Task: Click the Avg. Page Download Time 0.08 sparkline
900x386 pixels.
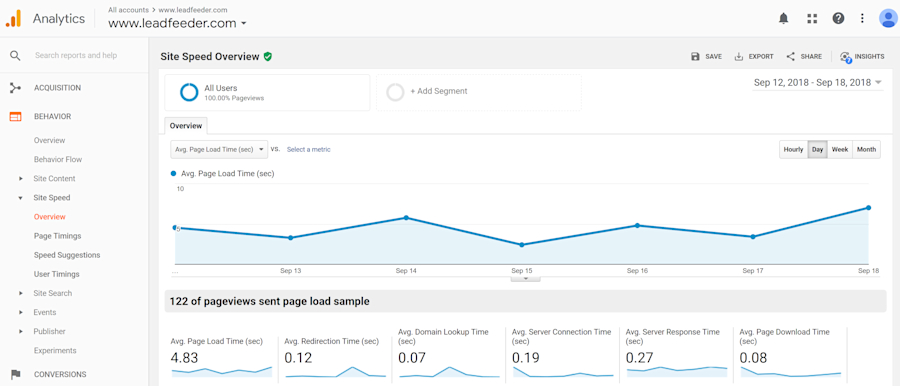Action: click(x=790, y=372)
